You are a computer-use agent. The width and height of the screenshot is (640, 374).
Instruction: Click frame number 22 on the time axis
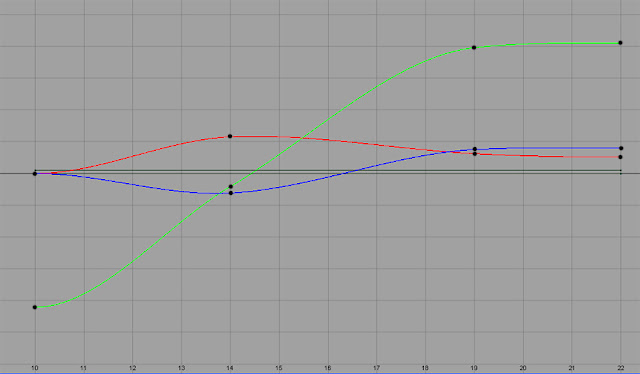620,368
